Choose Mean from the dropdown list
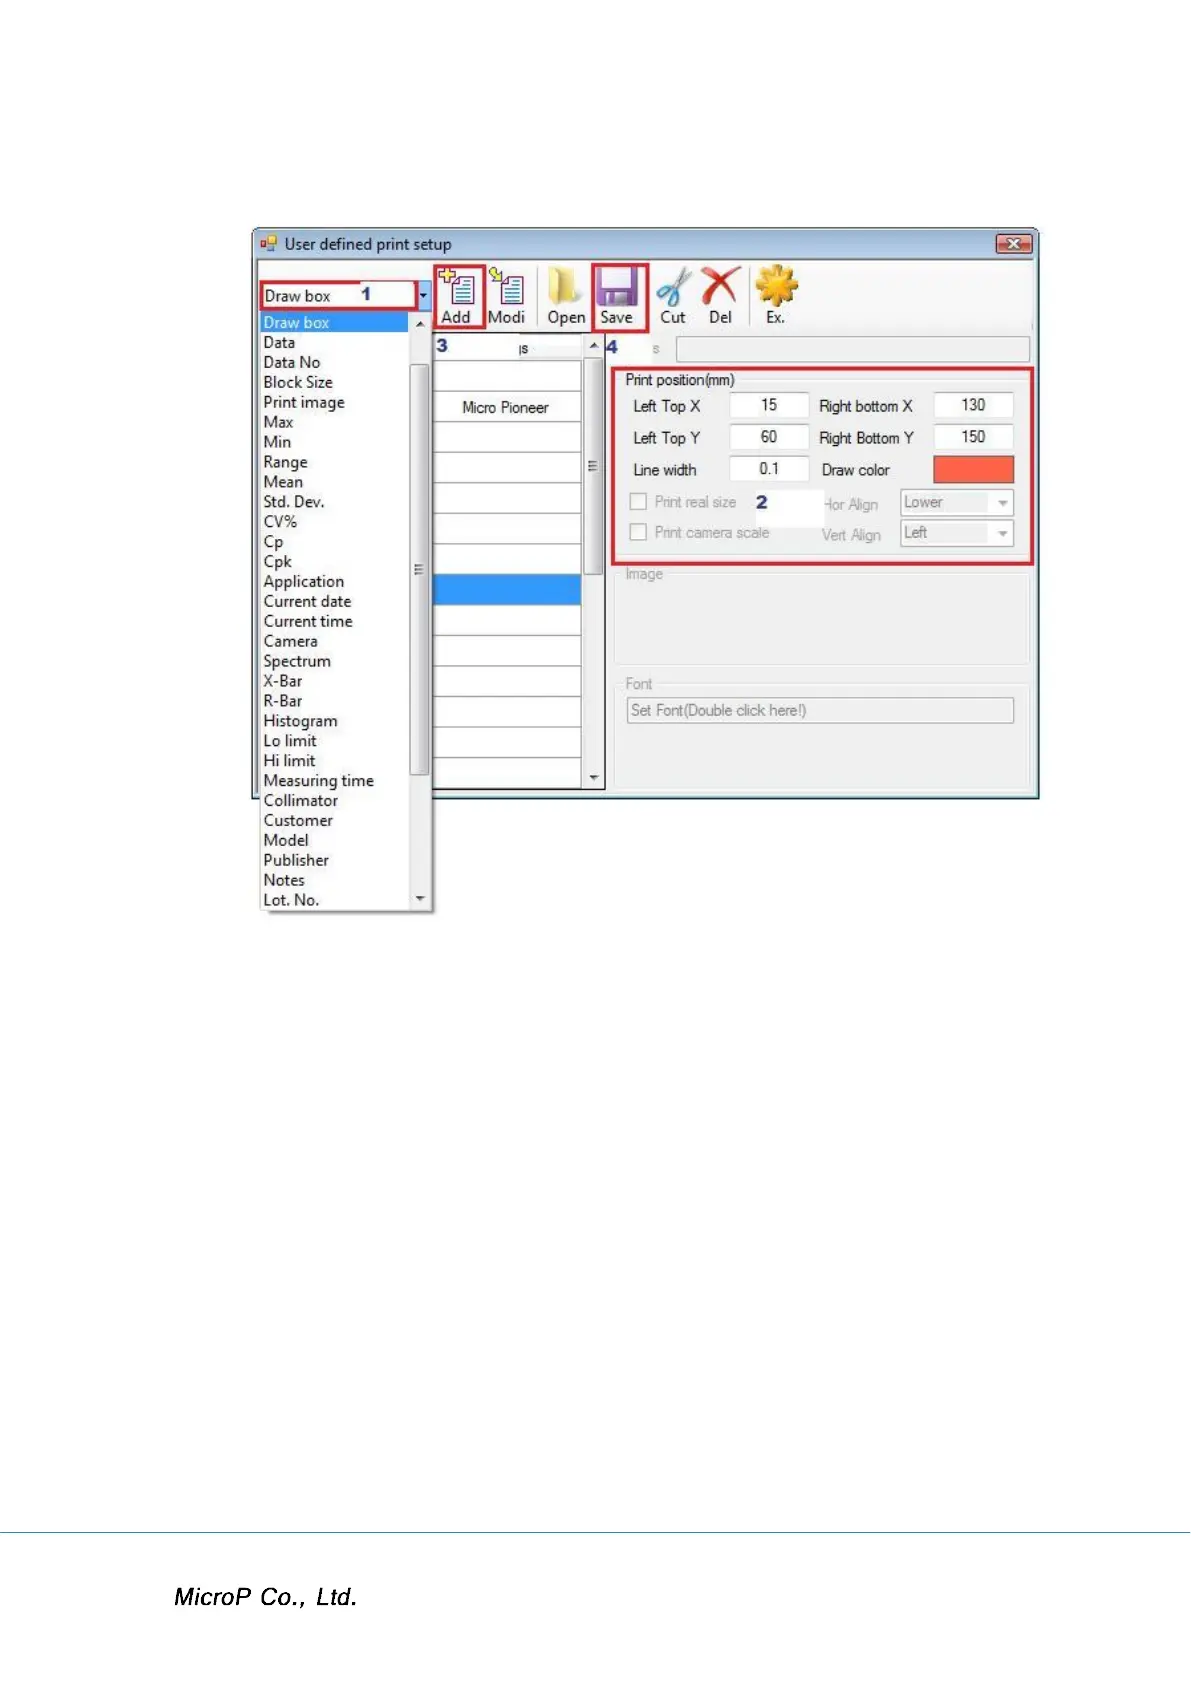Image resolution: width=1191 pixels, height=1684 pixels. point(334,482)
